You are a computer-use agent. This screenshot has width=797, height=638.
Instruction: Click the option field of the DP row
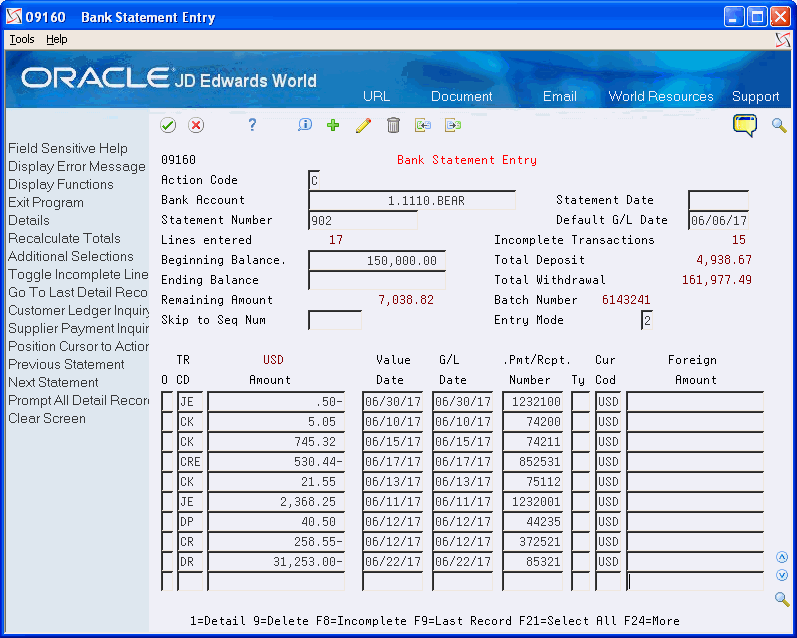(x=167, y=522)
